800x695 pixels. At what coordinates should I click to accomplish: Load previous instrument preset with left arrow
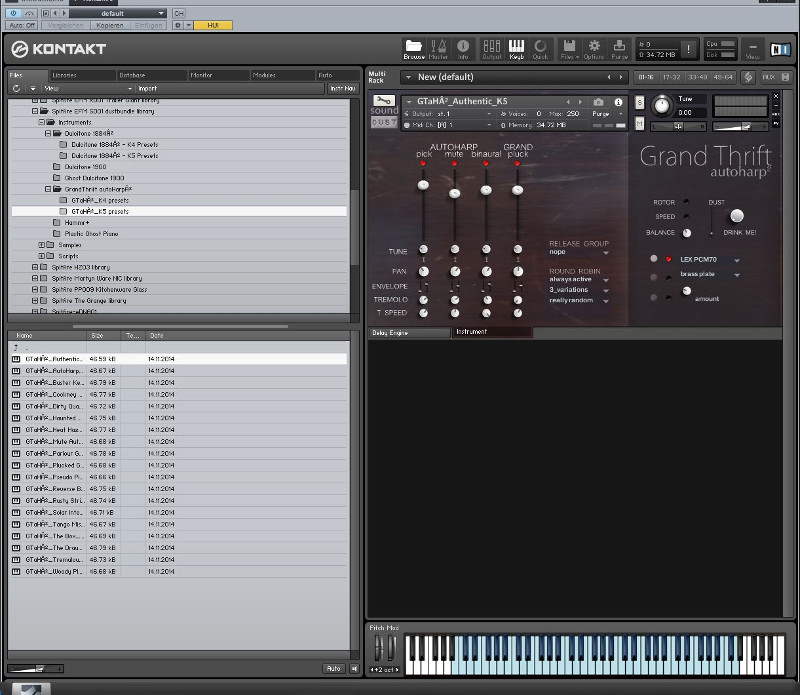pyautogui.click(x=568, y=102)
